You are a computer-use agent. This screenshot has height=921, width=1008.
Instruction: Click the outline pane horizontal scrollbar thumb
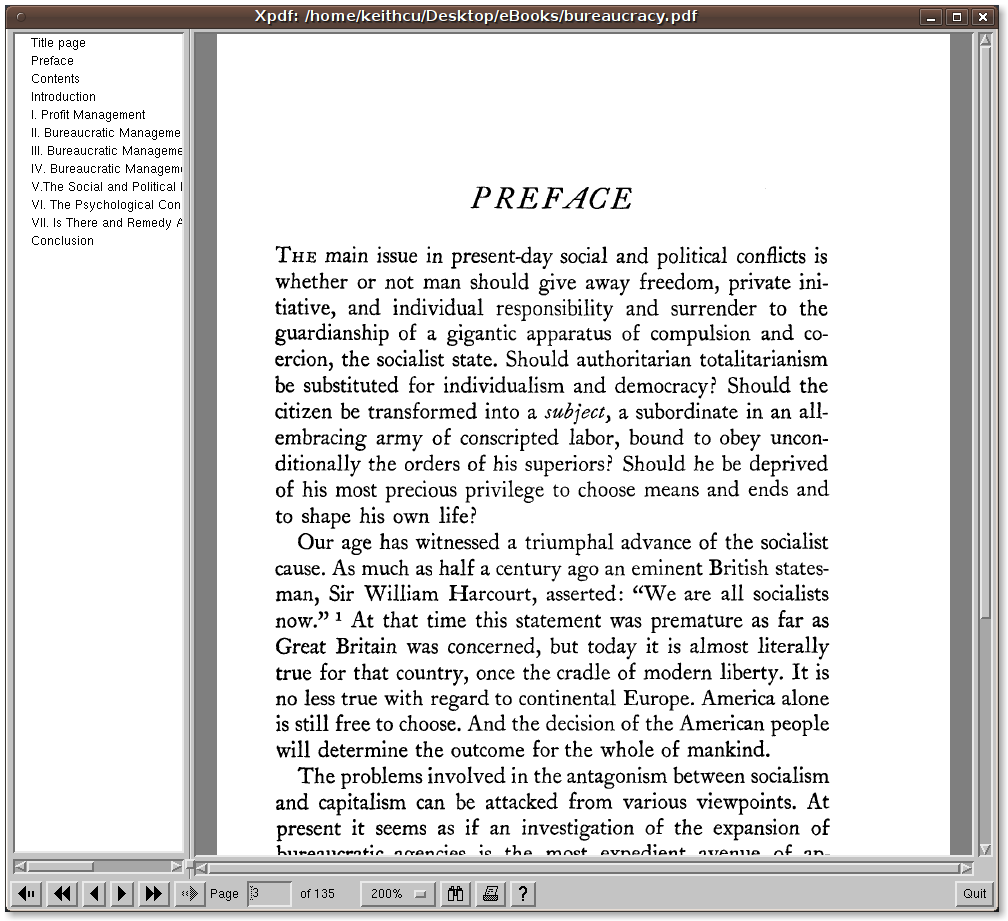[x=60, y=866]
